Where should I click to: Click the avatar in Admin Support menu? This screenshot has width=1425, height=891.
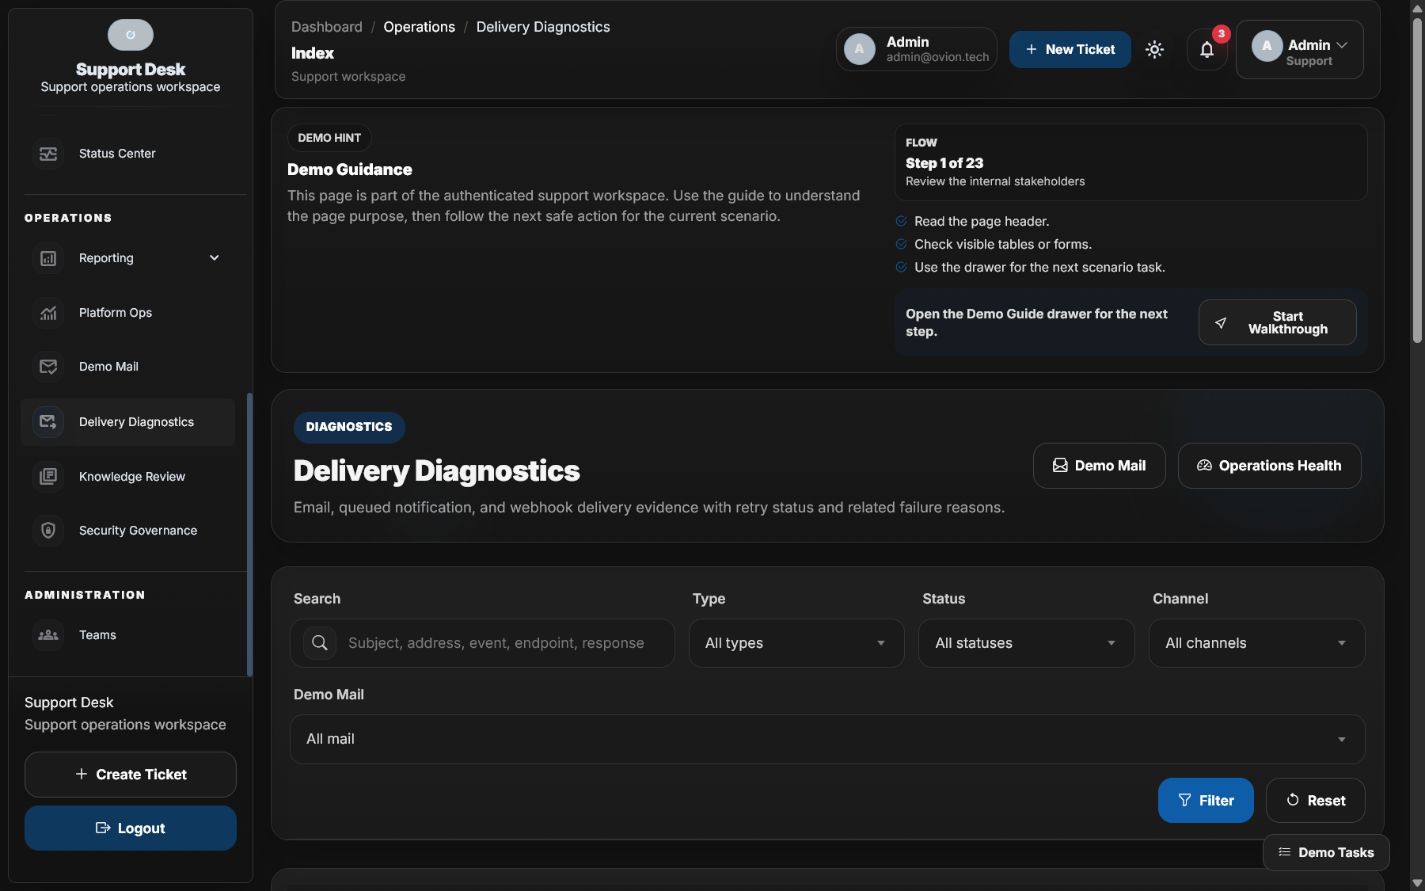tap(1267, 46)
